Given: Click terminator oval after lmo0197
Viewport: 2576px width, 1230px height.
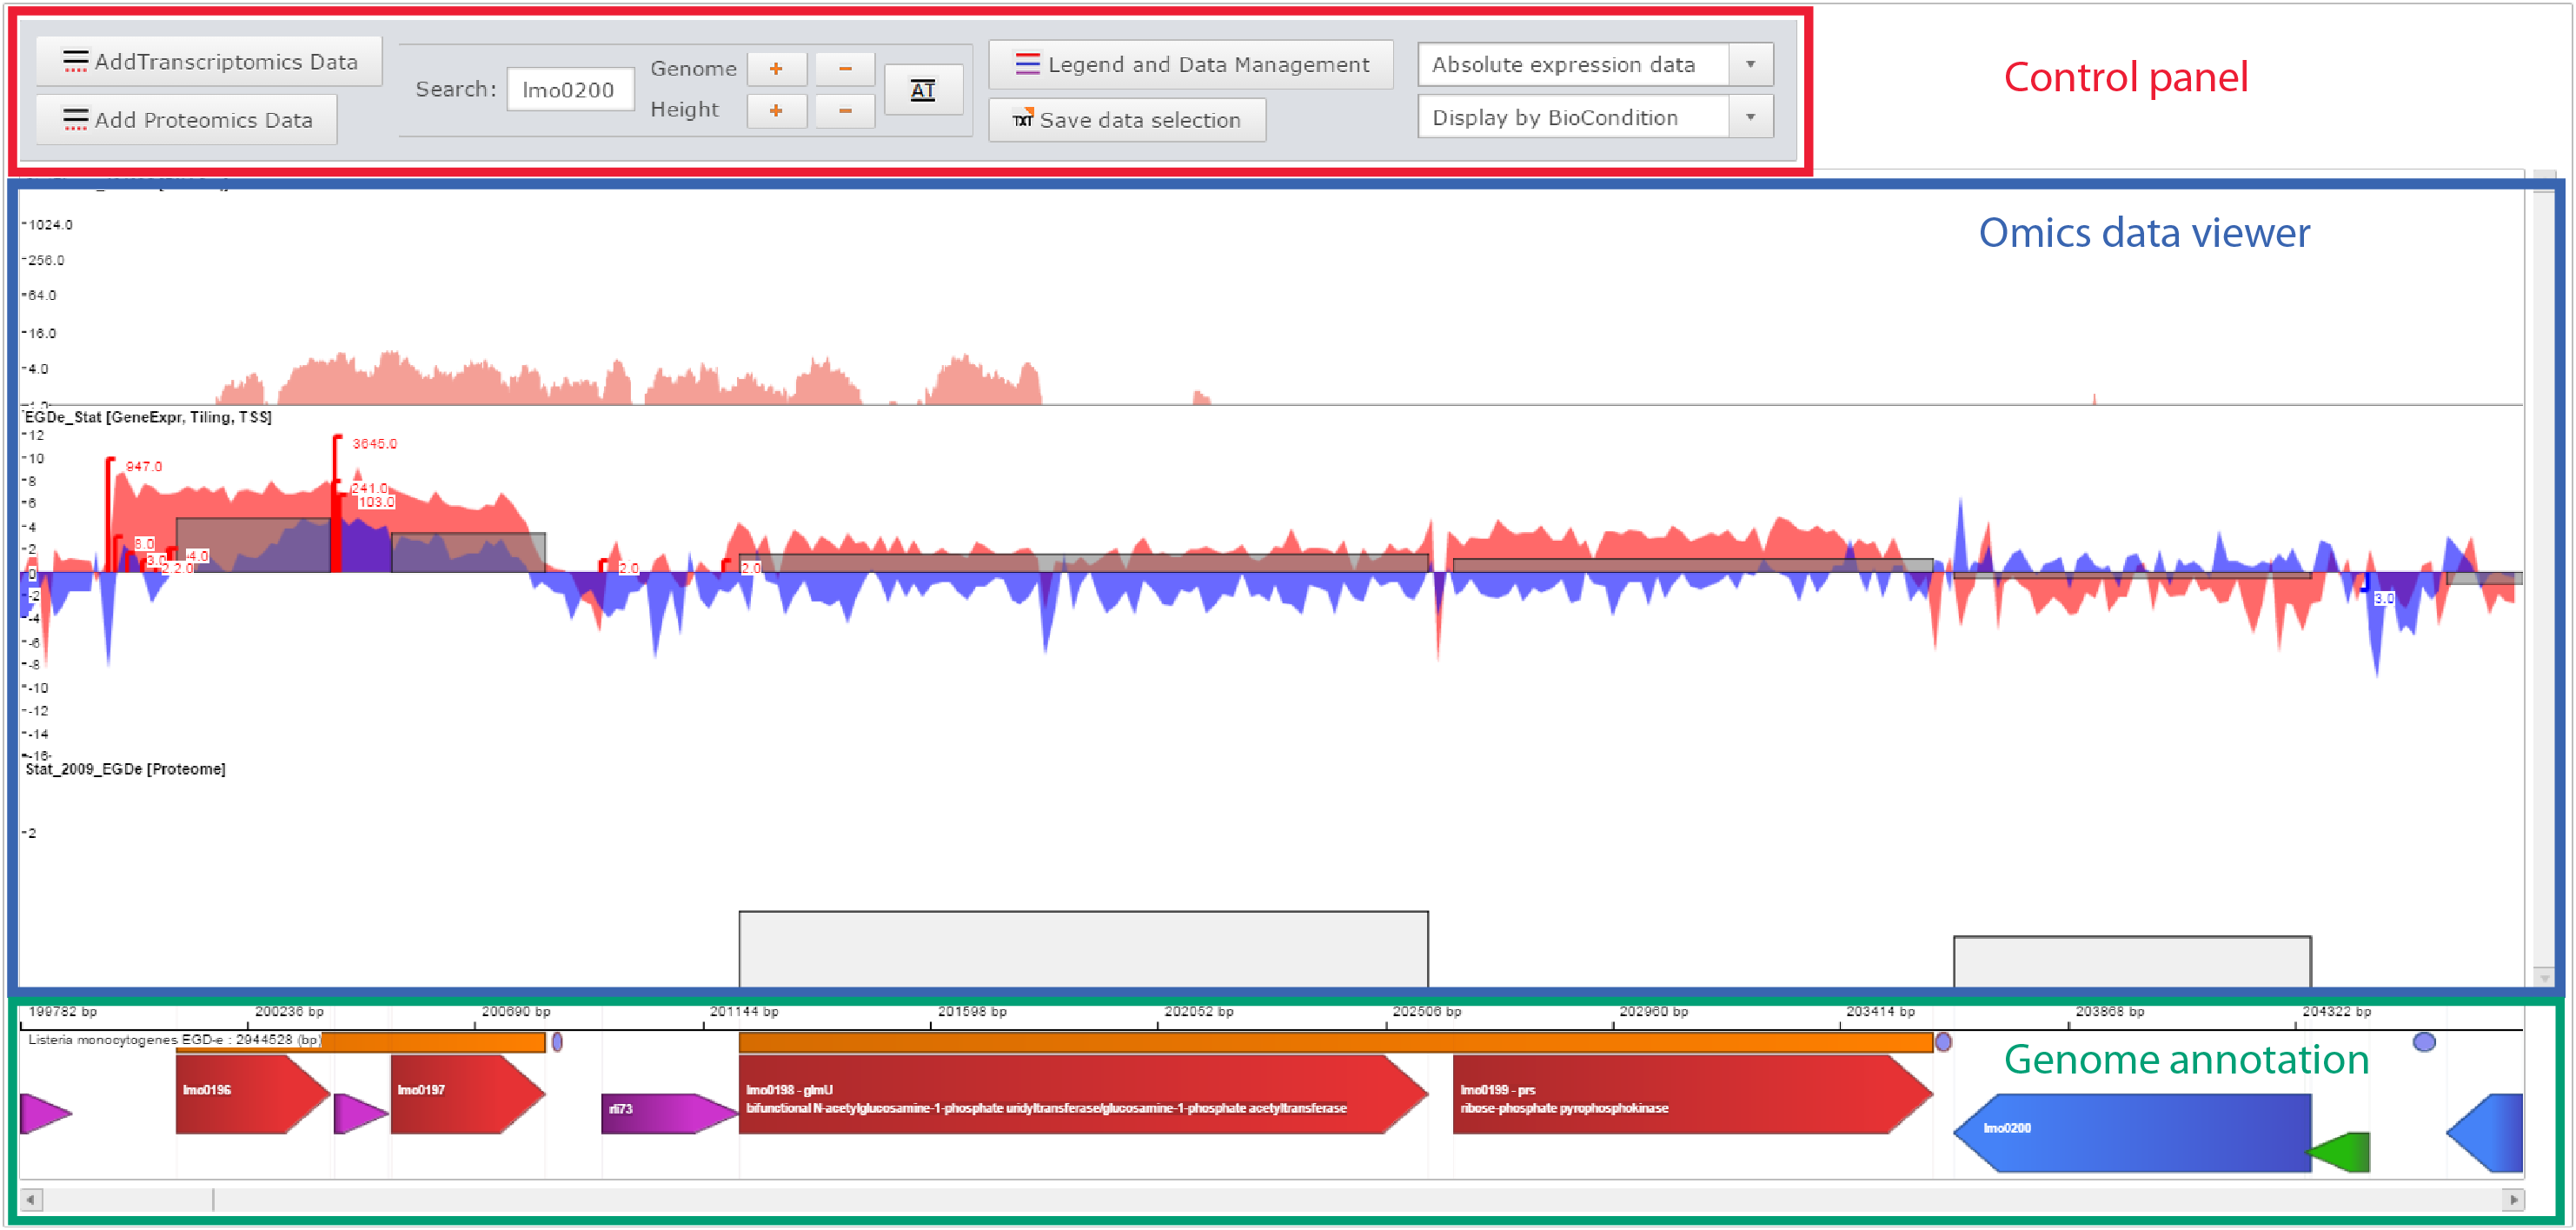Looking at the screenshot, I should [x=557, y=1042].
